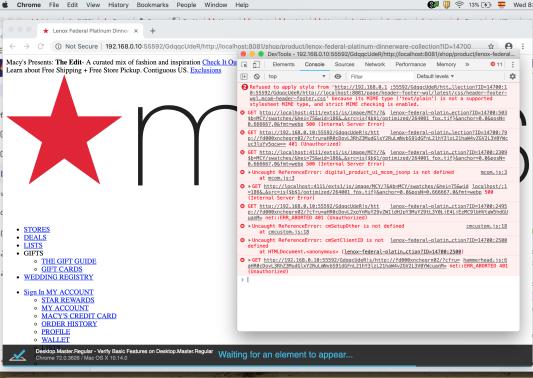
Task: Switch to DevTools Network tab
Action: click(375, 64)
